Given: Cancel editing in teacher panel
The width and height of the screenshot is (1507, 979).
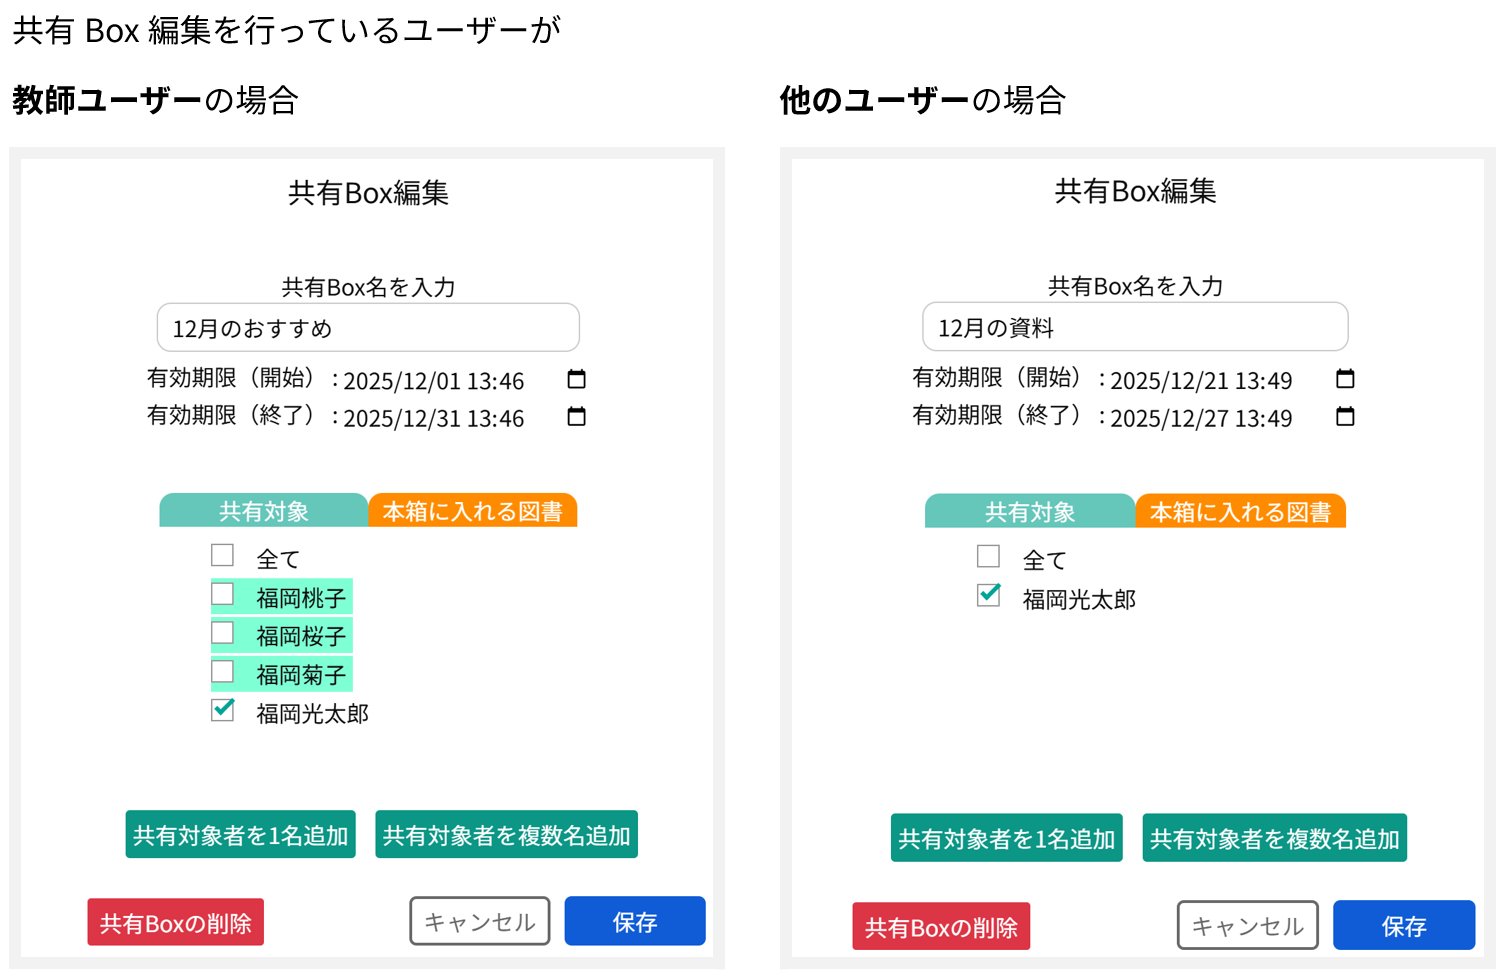Looking at the screenshot, I should (479, 921).
